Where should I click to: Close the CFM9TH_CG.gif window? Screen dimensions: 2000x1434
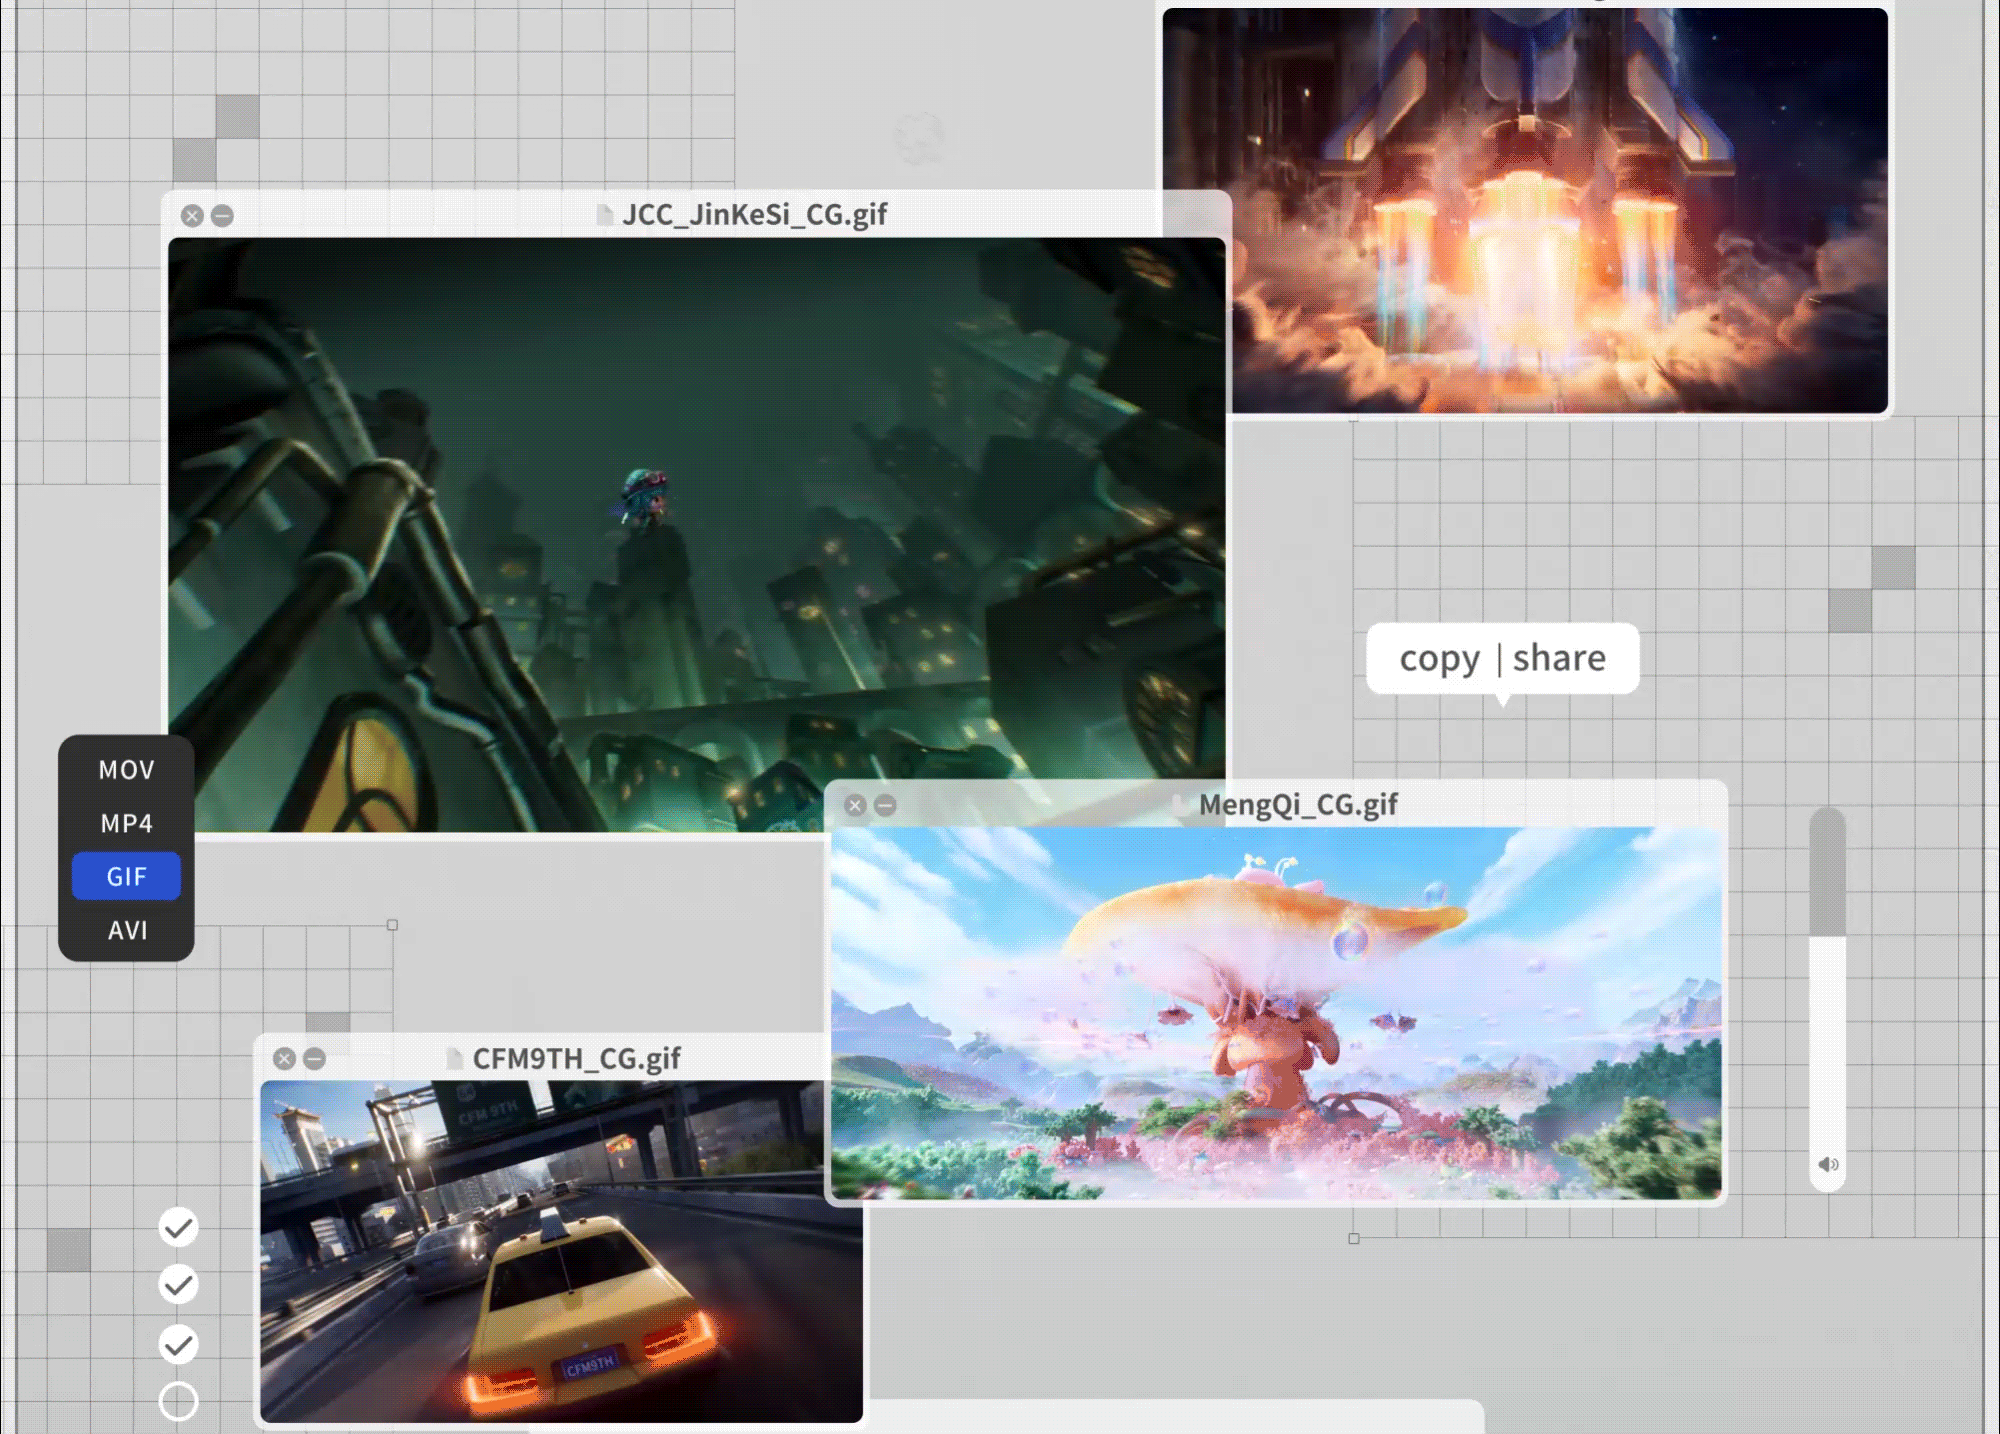coord(284,1059)
